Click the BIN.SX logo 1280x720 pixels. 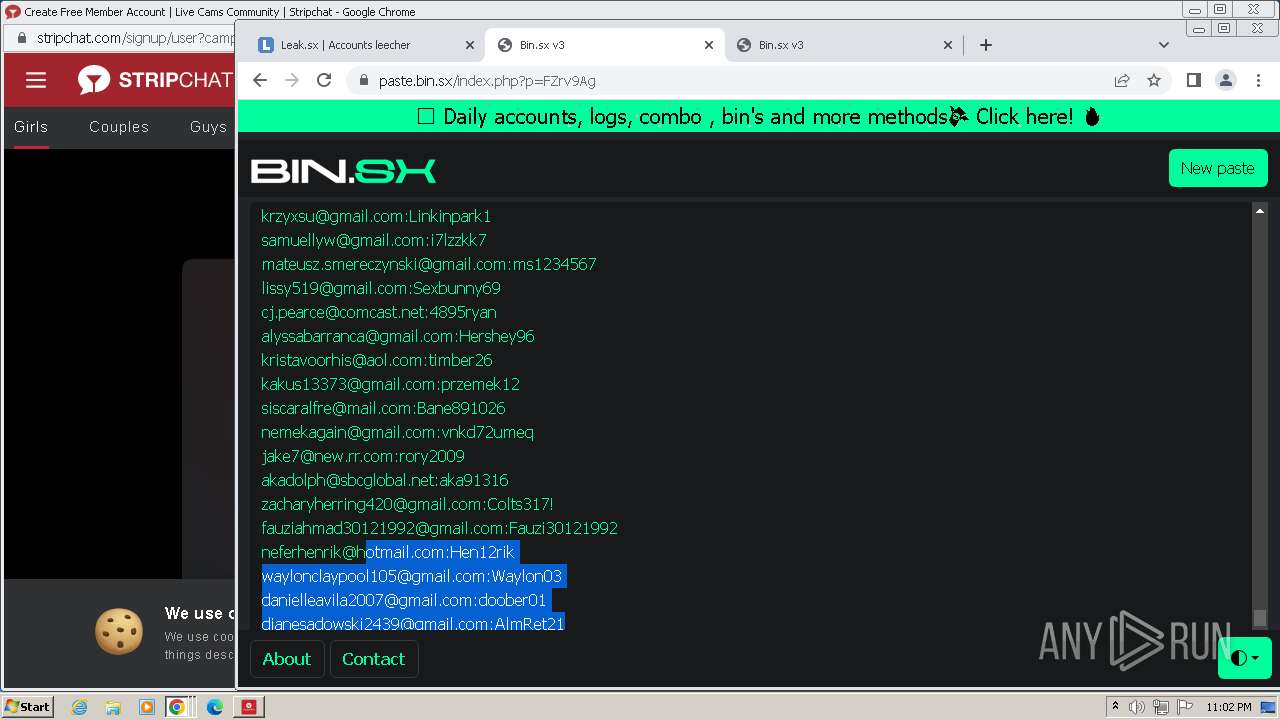click(x=343, y=171)
